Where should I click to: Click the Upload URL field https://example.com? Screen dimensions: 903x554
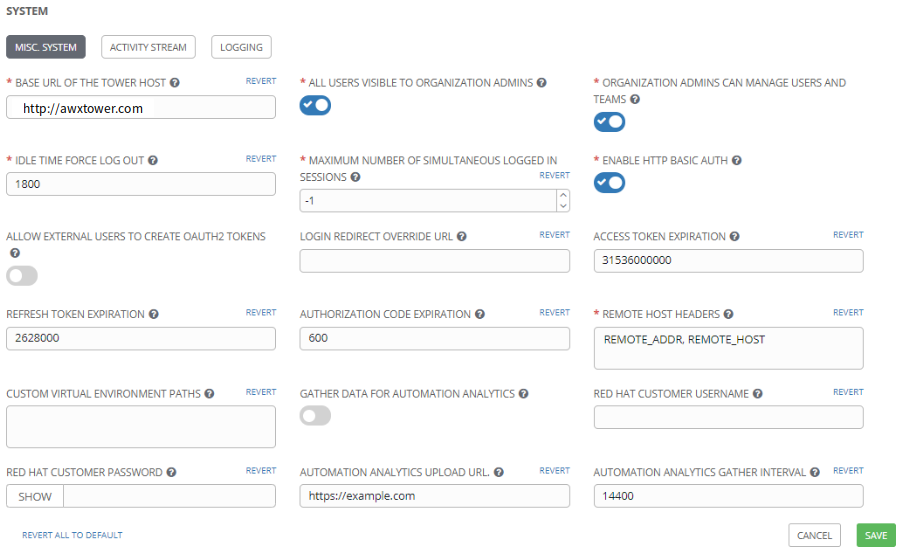tap(435, 496)
